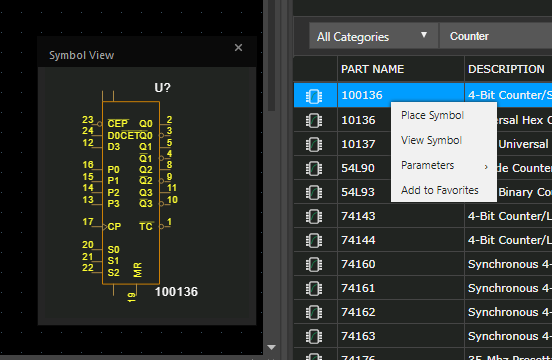This screenshot has height=360, width=552.
Task: Close the Symbol View panel
Action: (x=238, y=48)
